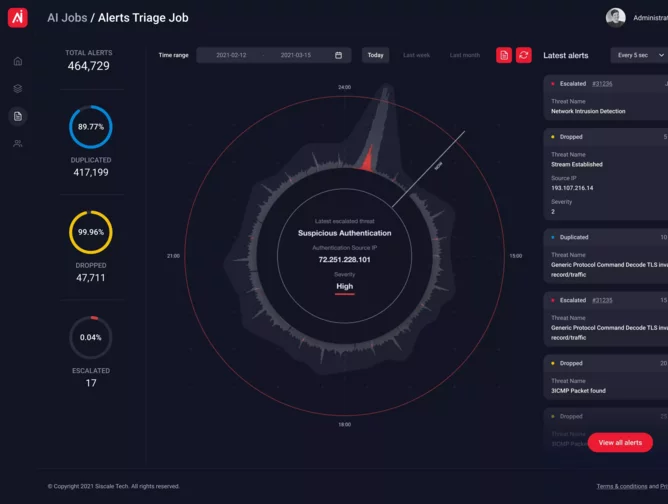Screen dimensions: 668x504
Task: Click the 0.04% escalated progress ring
Action: (x=91, y=337)
